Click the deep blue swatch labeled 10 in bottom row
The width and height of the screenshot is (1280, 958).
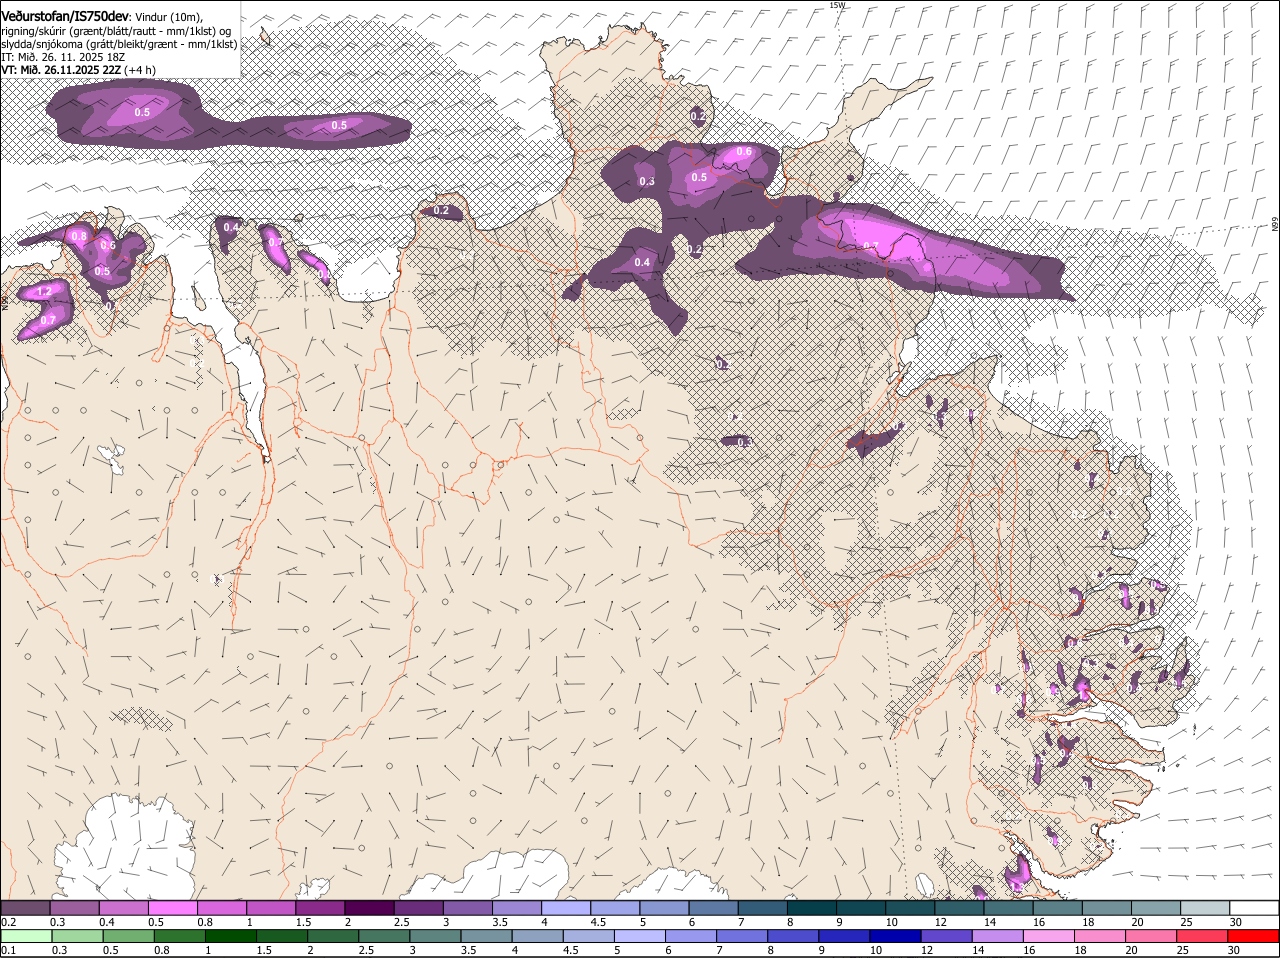point(893,936)
